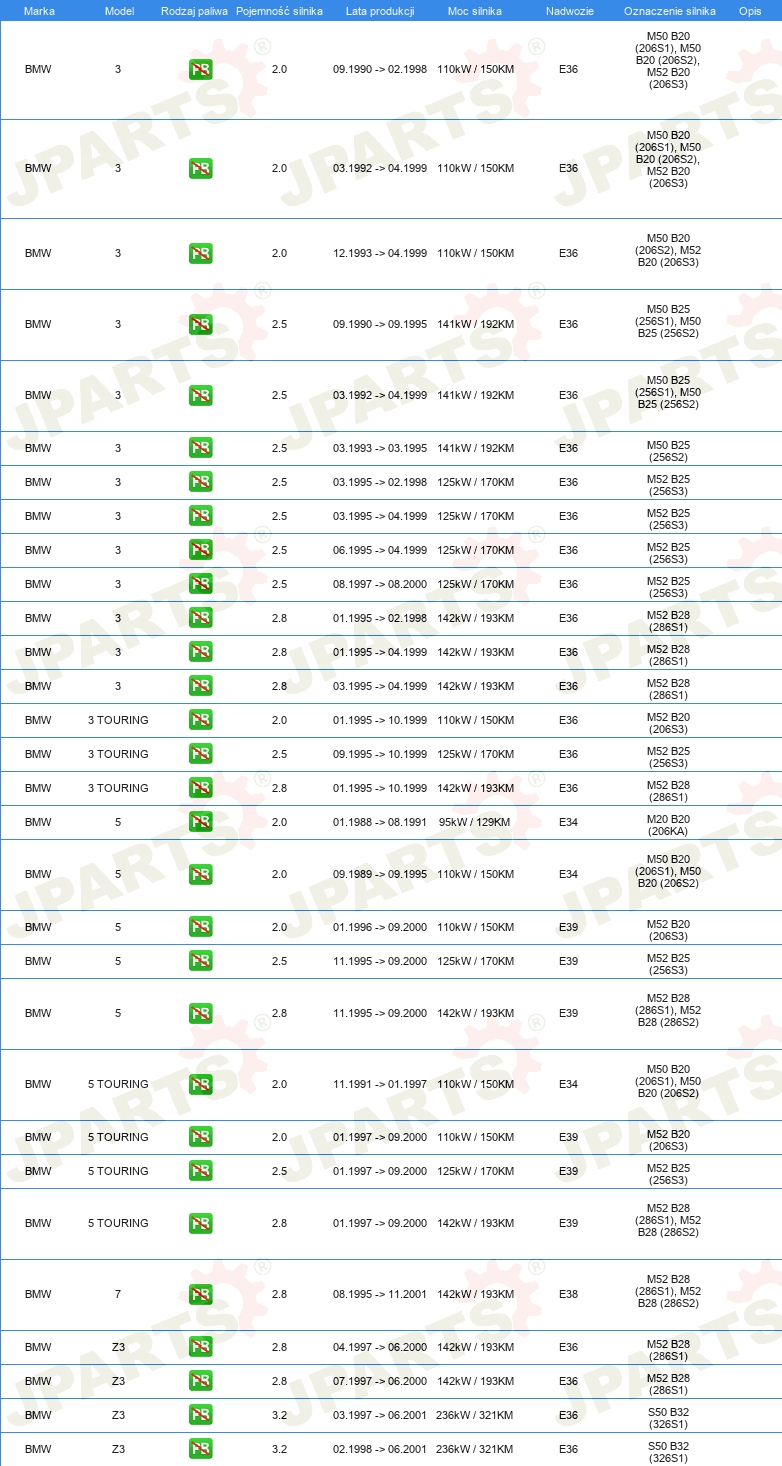The height and width of the screenshot is (1466, 782).
Task: Click fuel icon in Z3 04.1997 -> 06.2000 row
Action: [x=200, y=1347]
